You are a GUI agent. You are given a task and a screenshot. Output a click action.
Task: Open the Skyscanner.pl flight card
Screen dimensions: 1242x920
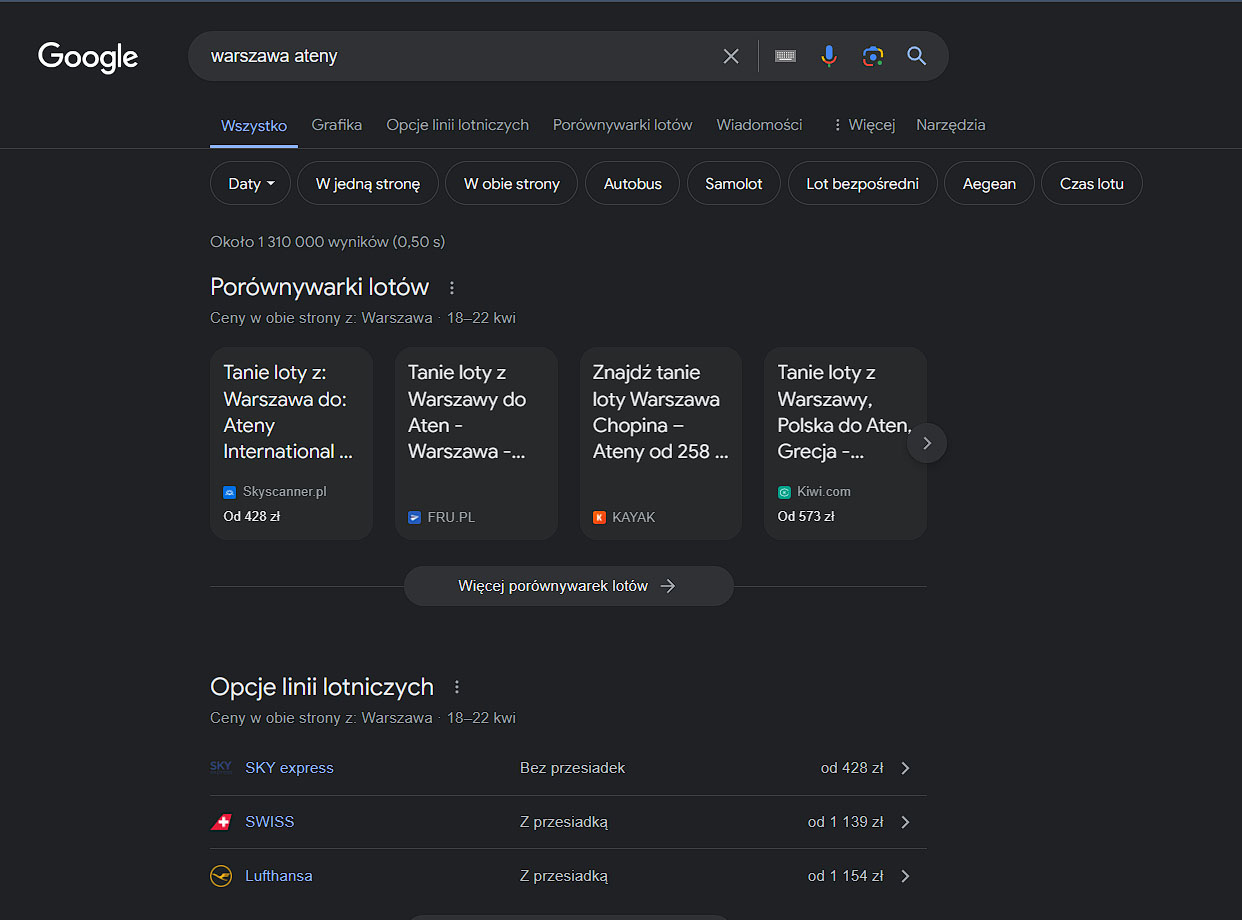click(291, 443)
